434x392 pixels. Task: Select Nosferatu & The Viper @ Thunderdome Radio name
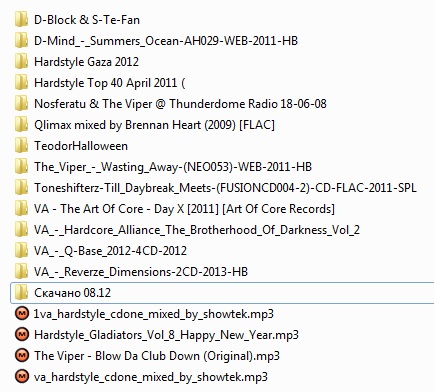[x=180, y=104]
